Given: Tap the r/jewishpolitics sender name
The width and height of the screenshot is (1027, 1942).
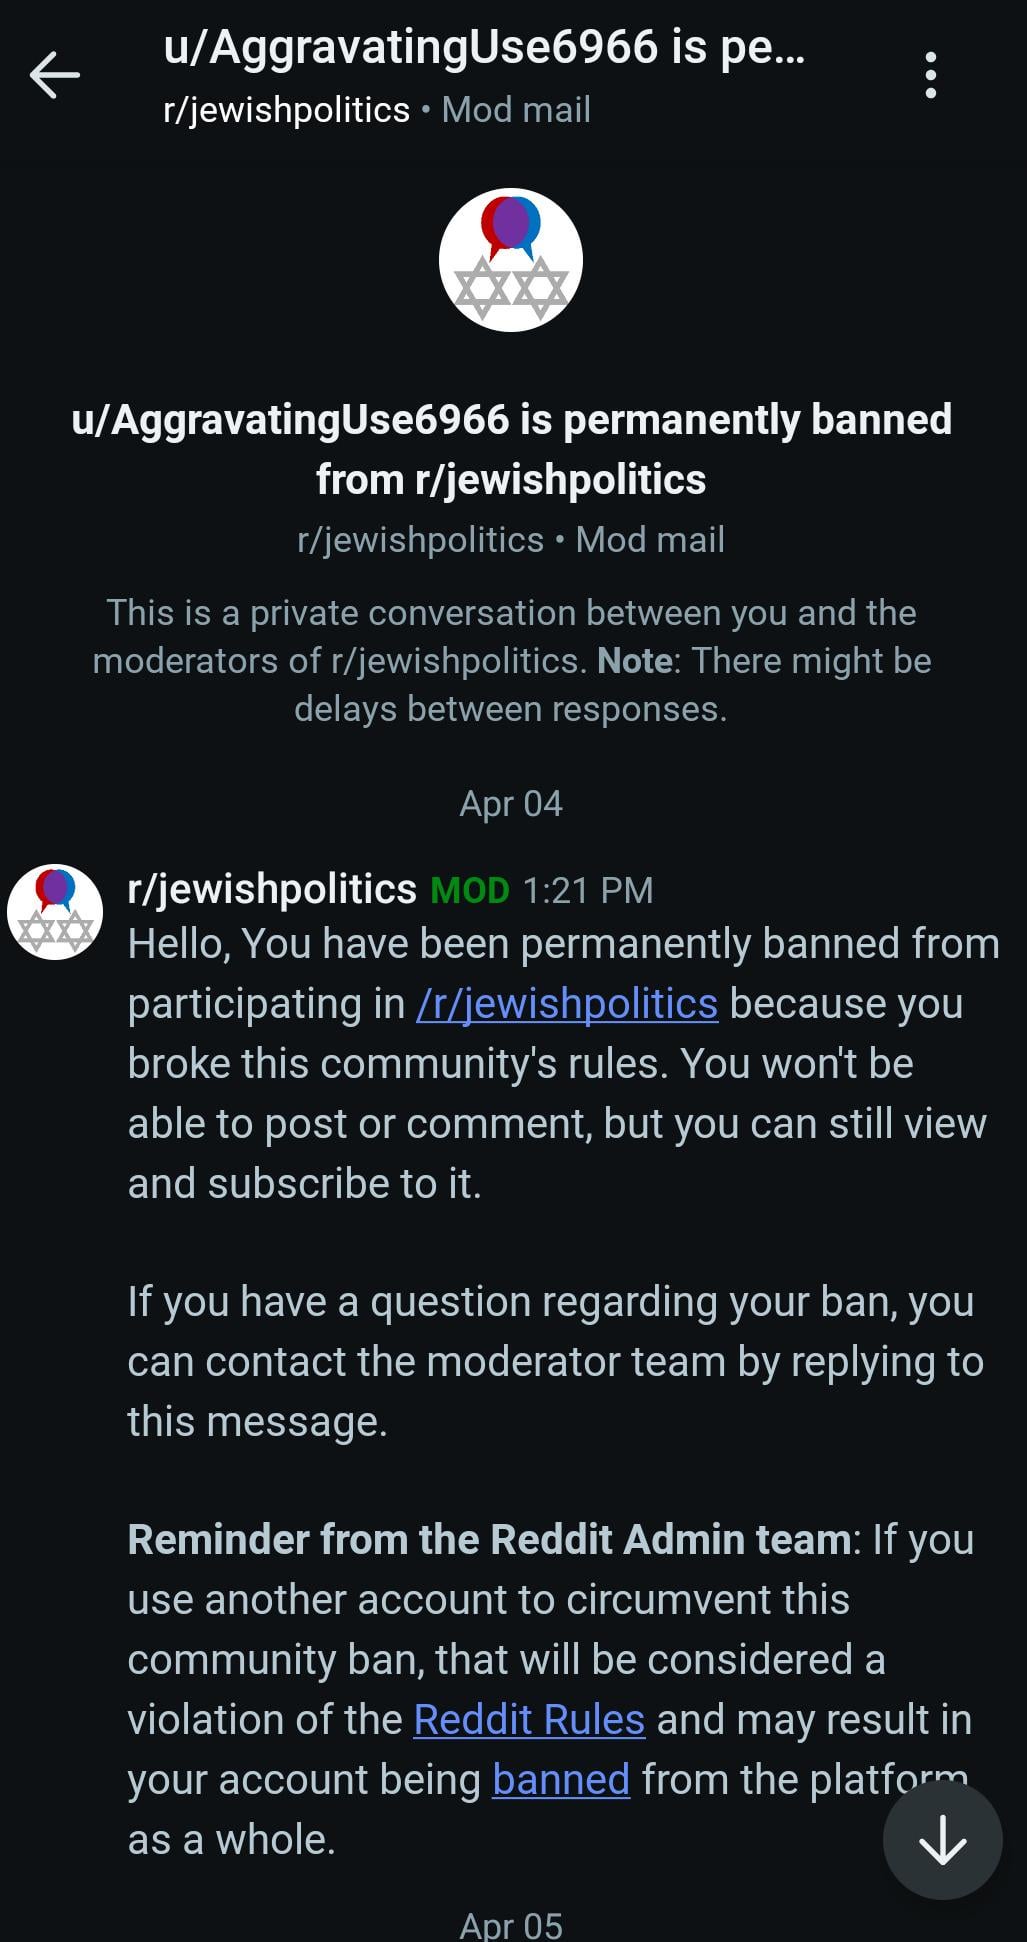Looking at the screenshot, I should pyautogui.click(x=272, y=889).
